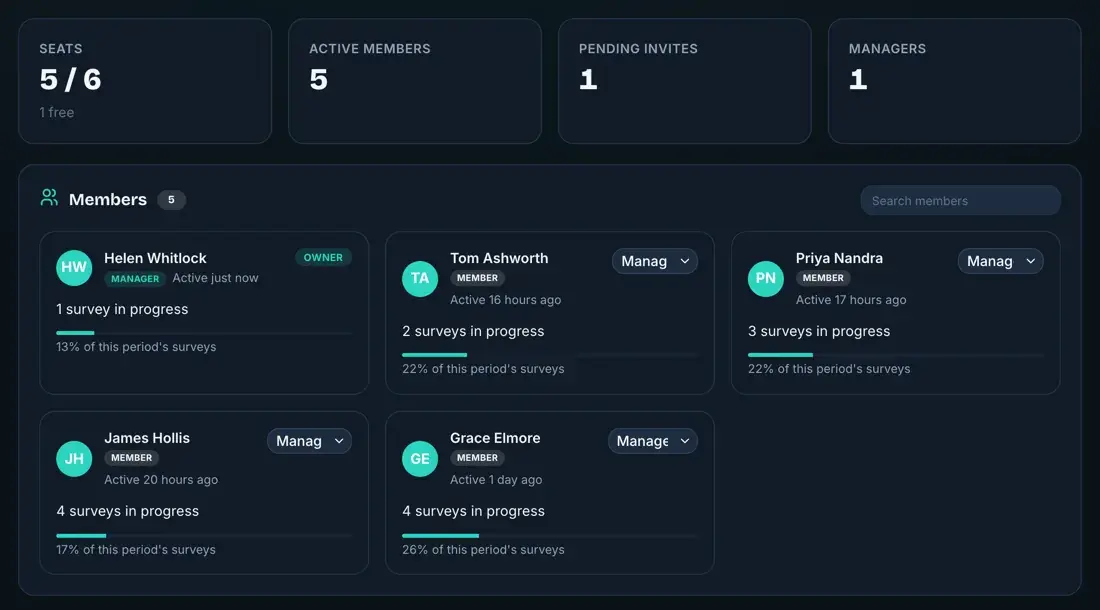Click Tom Ashworth's TA avatar

420,278
